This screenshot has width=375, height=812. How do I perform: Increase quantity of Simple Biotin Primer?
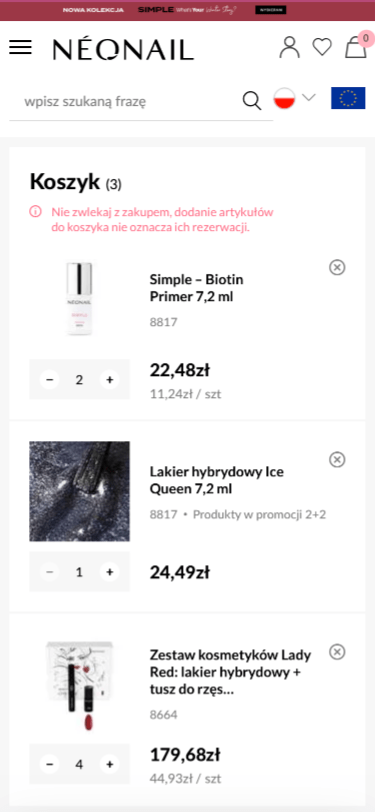click(x=109, y=380)
